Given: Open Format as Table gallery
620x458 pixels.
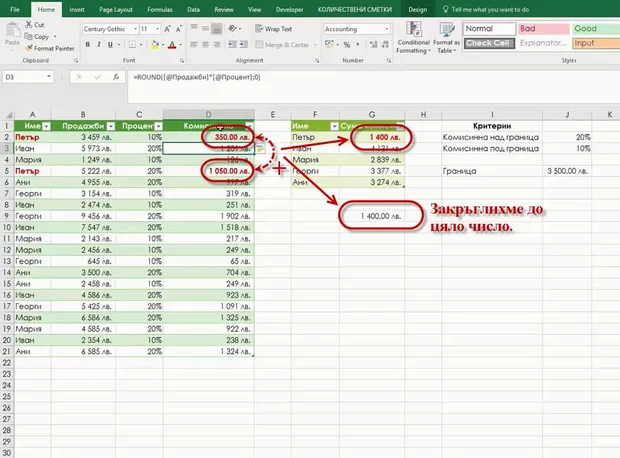Looking at the screenshot, I should pyautogui.click(x=446, y=38).
